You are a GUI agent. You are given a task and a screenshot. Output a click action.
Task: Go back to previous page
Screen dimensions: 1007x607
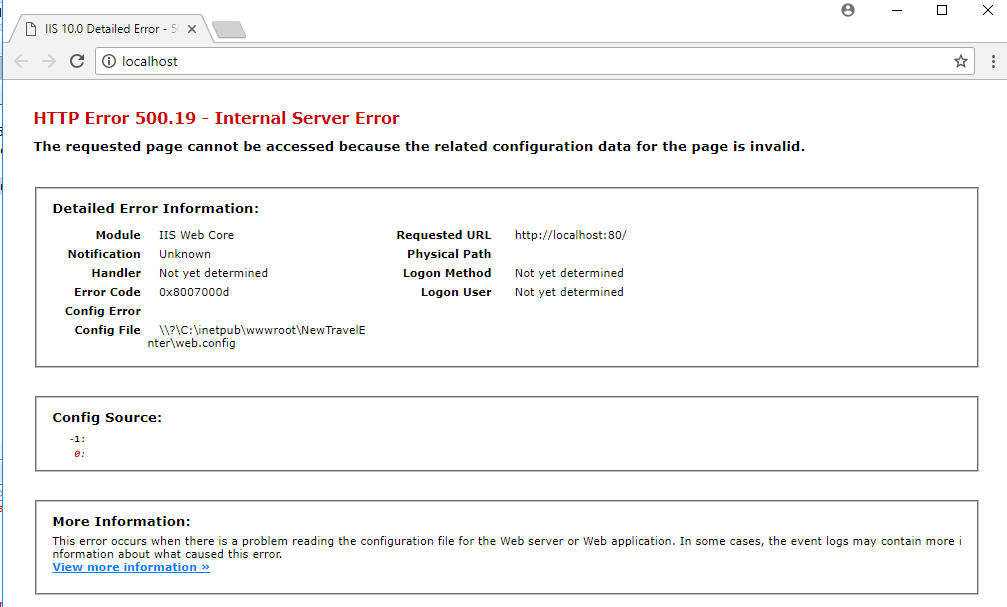[21, 61]
